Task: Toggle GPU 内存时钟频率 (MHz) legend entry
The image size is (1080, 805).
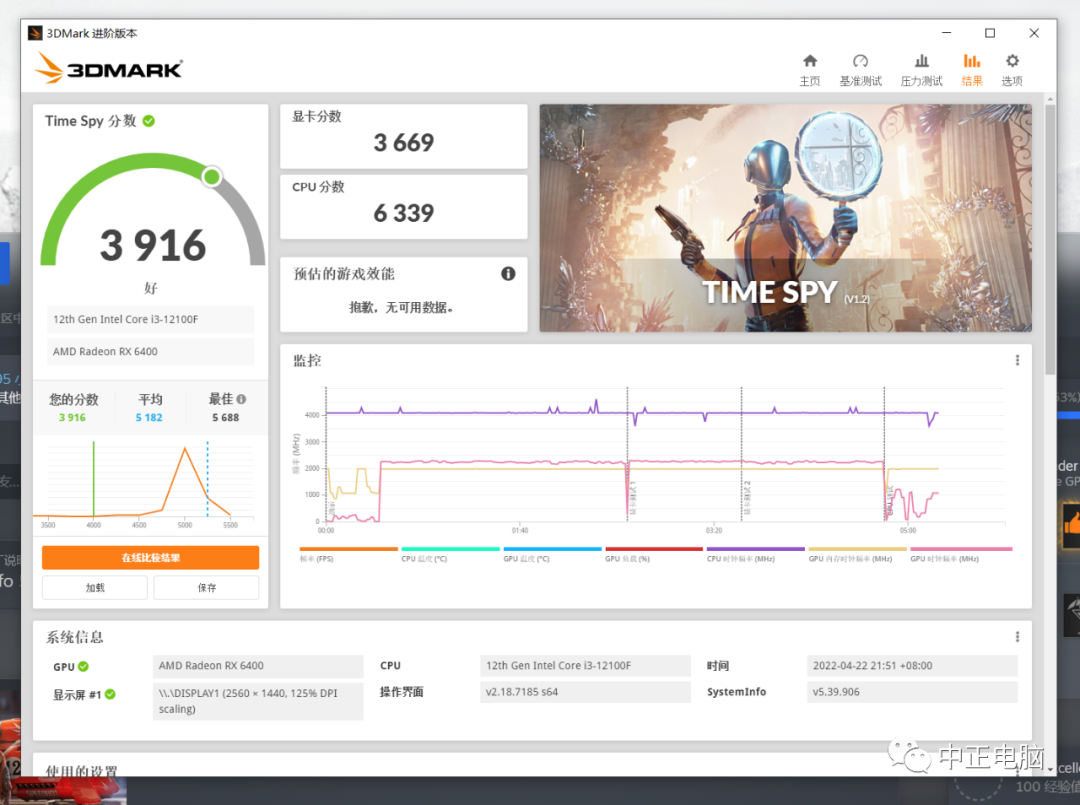Action: click(857, 554)
